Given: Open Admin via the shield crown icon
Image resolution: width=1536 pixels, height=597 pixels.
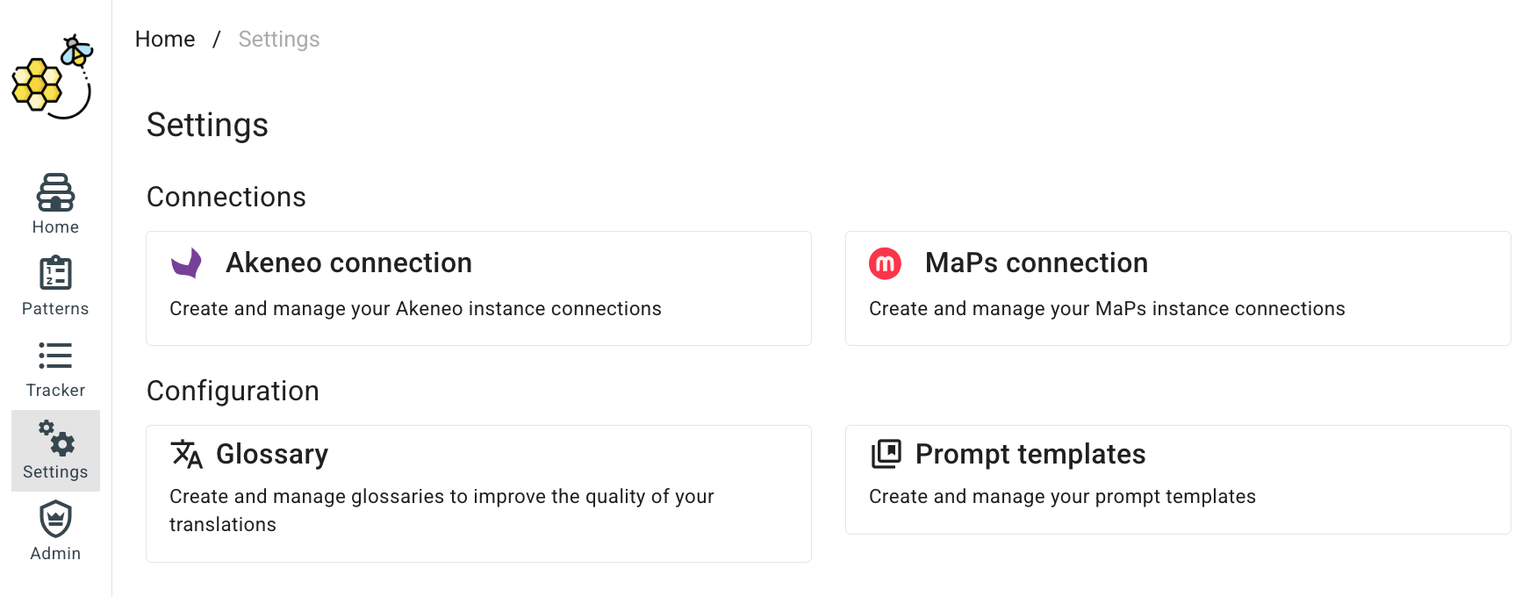Looking at the screenshot, I should coord(55,519).
